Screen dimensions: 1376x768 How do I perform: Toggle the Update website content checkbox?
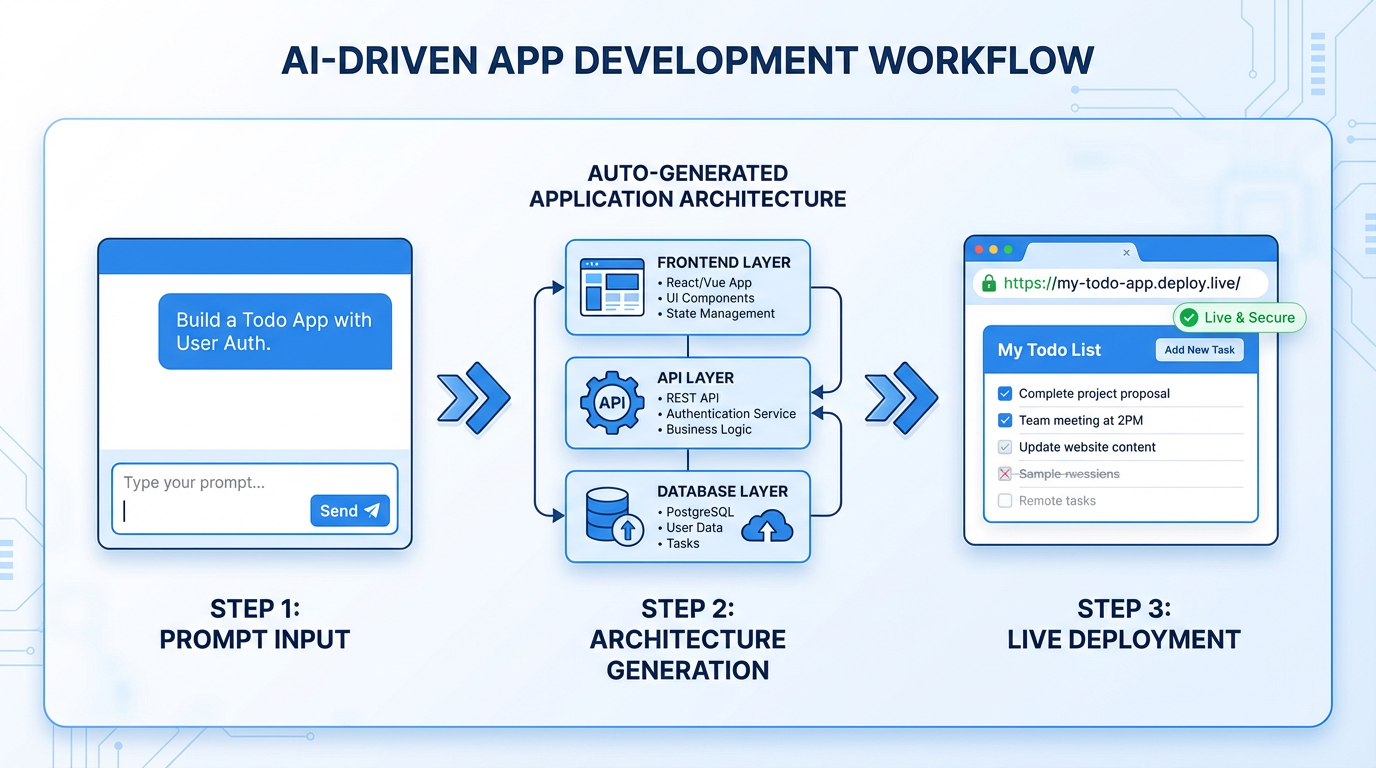(x=1005, y=447)
